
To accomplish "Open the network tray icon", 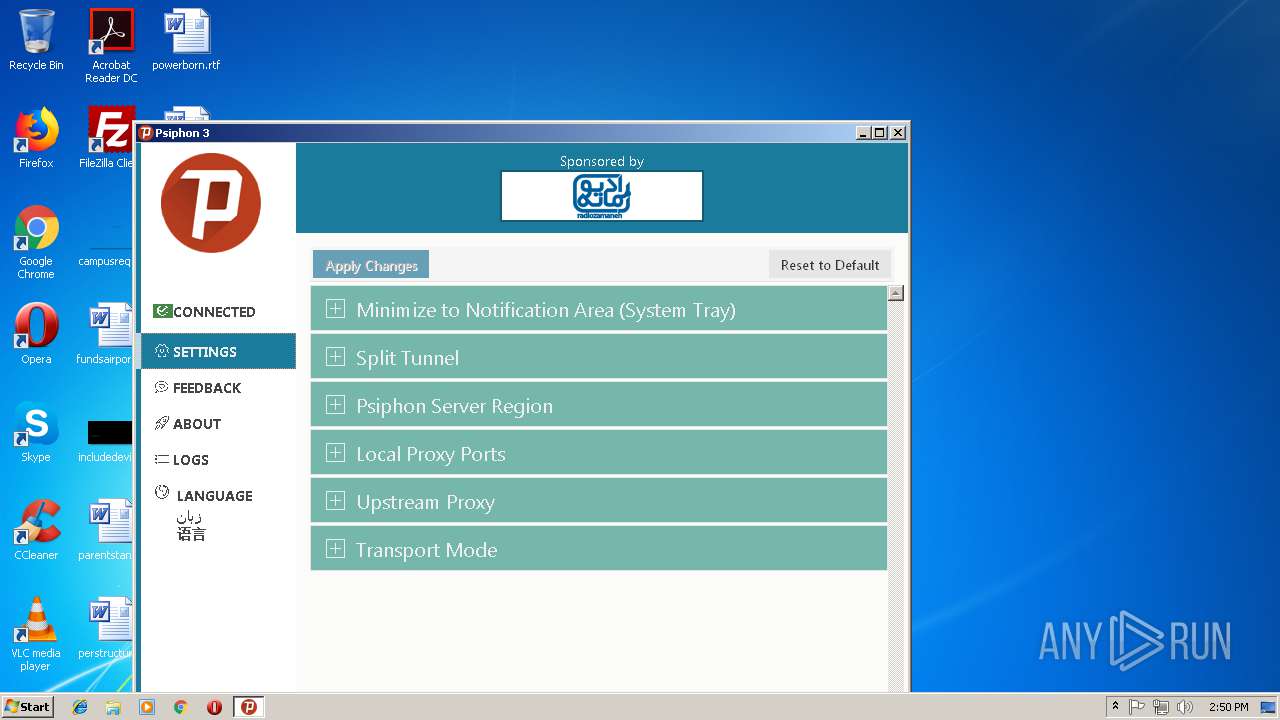I will point(1161,707).
